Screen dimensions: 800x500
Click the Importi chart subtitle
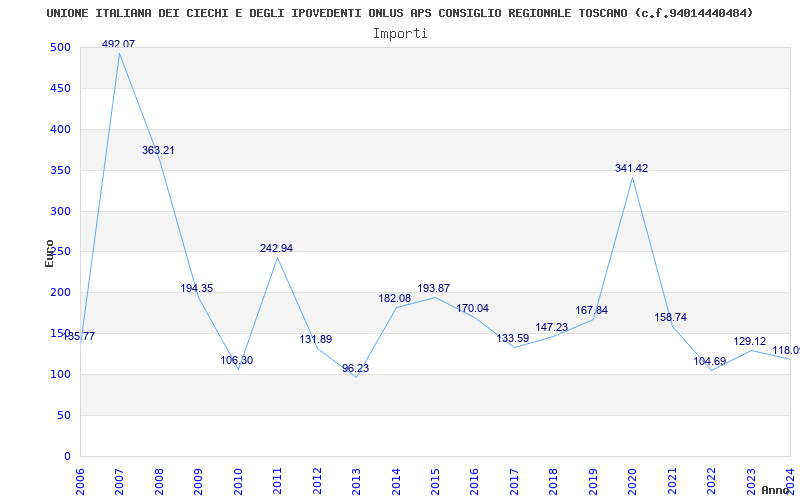pos(400,34)
